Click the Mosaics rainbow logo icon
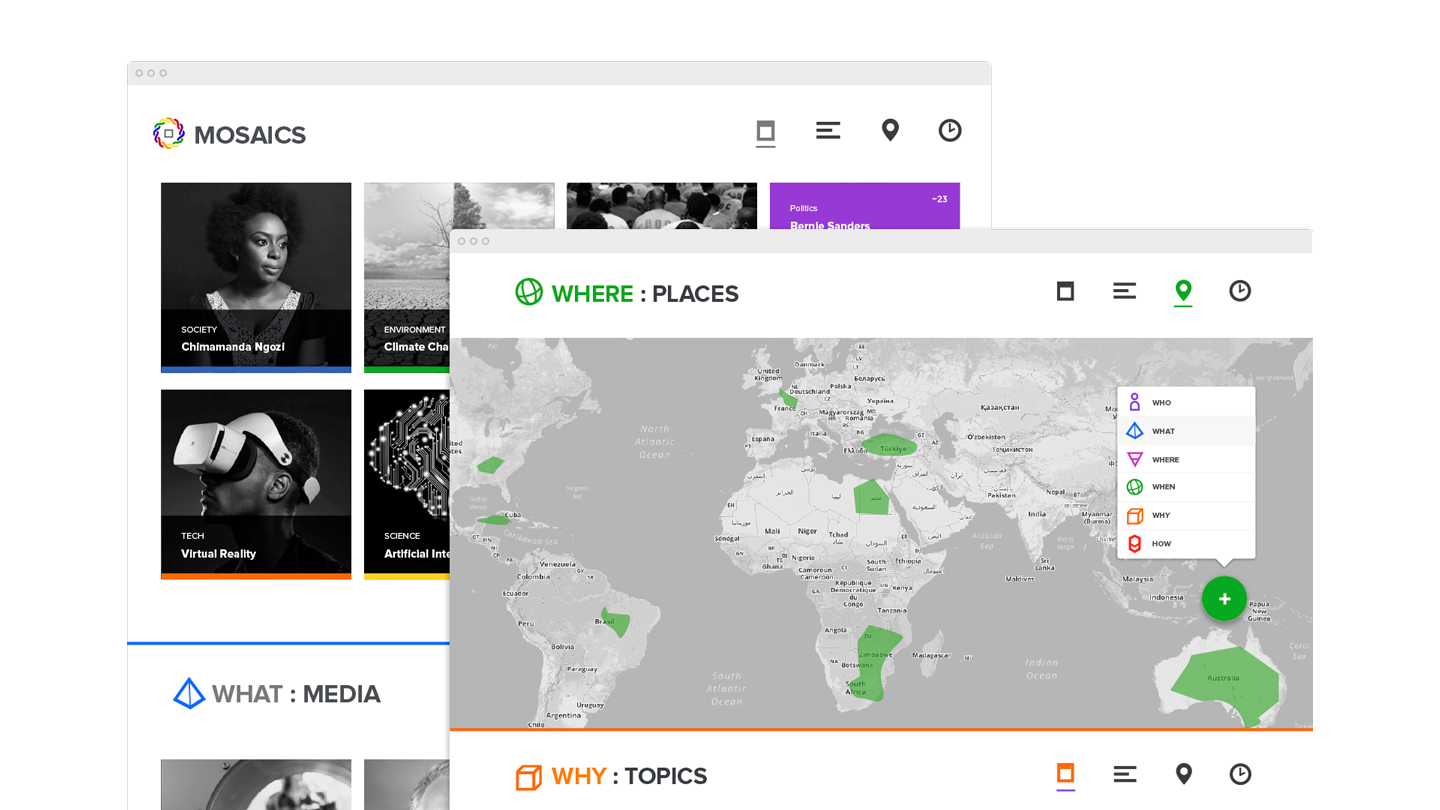Image resolution: width=1440 pixels, height=810 pixels. 169,133
